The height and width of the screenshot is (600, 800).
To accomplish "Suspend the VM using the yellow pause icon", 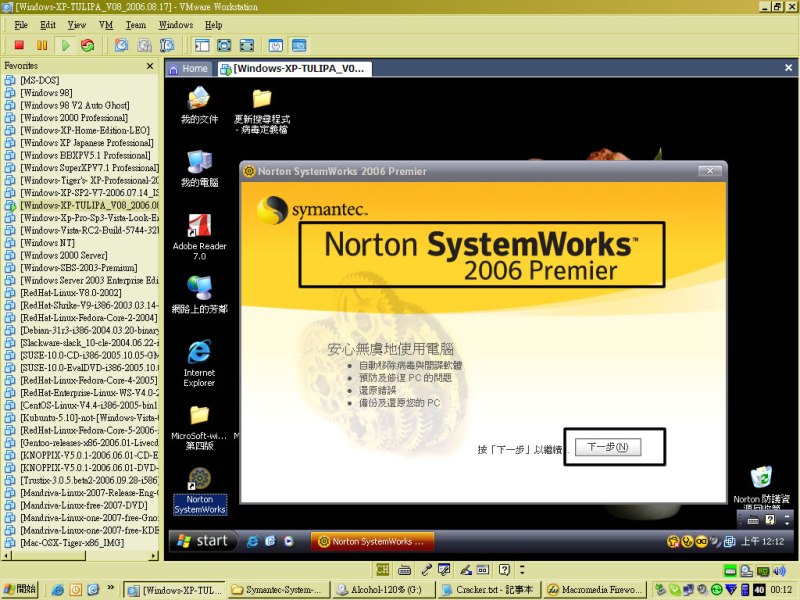I will coord(42,45).
